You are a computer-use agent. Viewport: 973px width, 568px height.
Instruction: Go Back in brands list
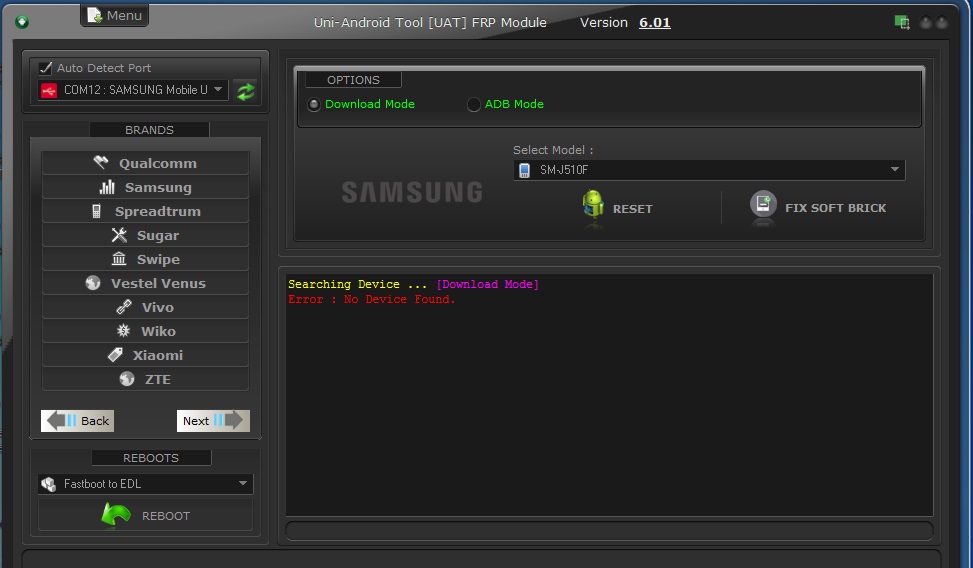tap(78, 421)
